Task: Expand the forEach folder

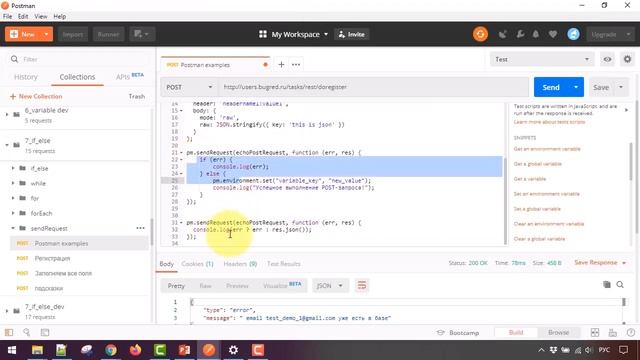Action: pos(13,213)
